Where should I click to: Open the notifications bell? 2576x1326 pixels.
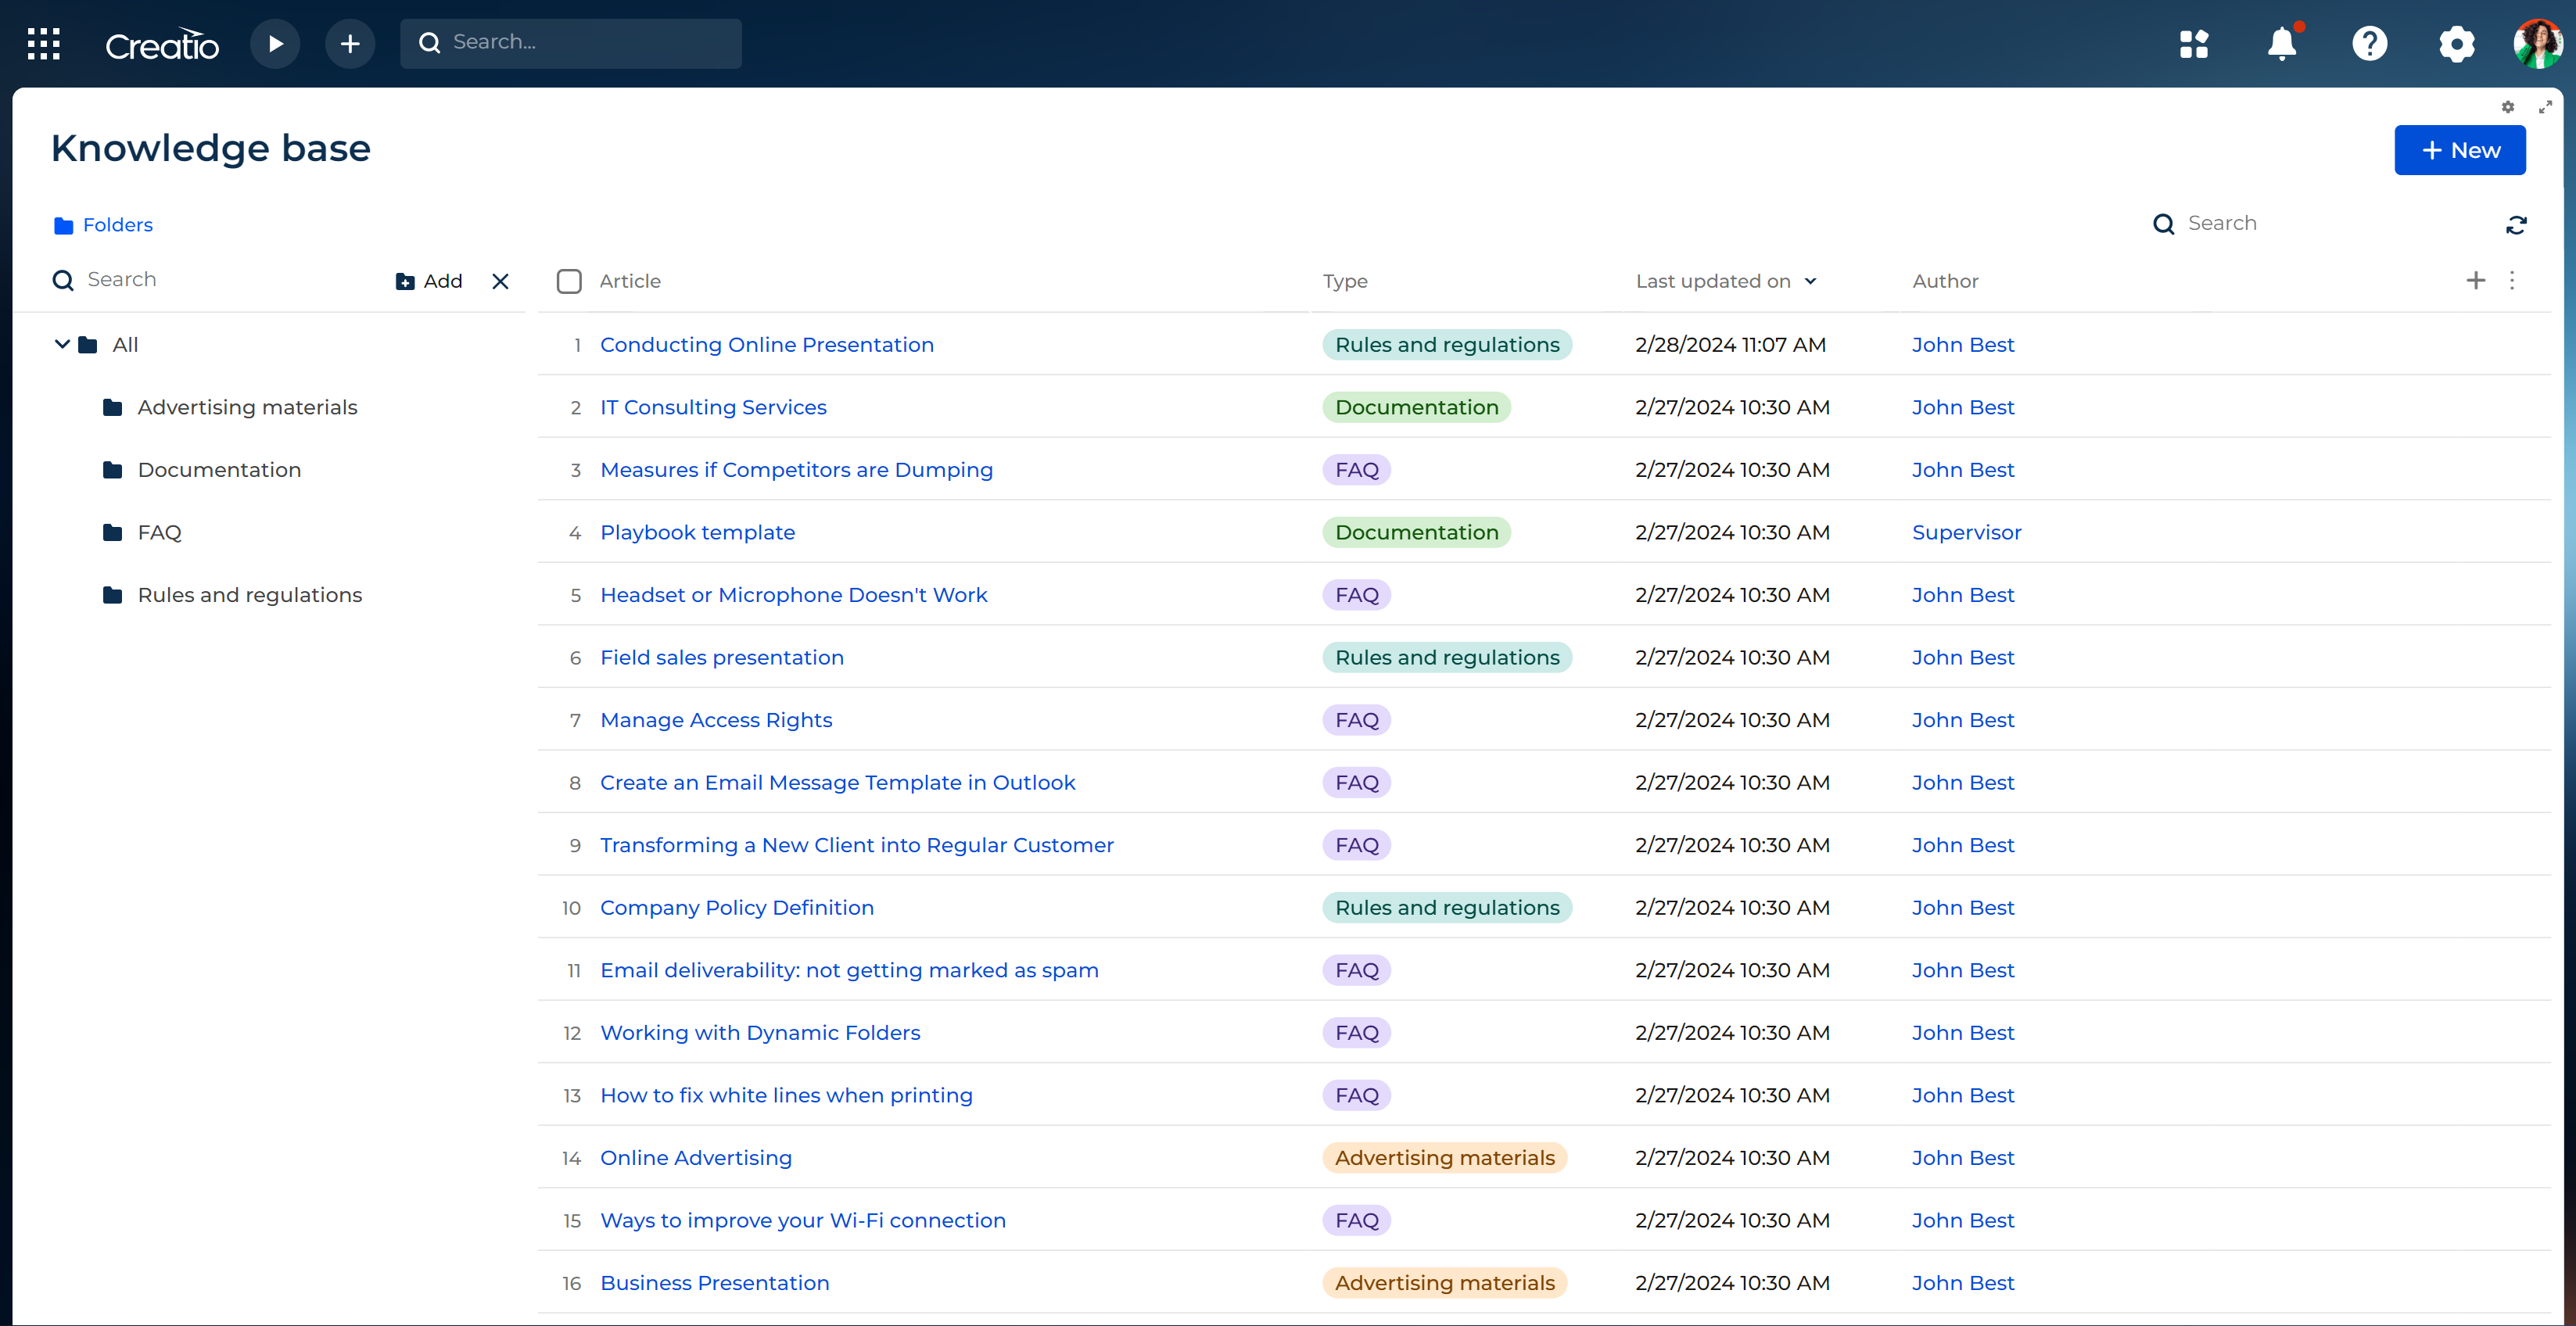[x=2282, y=44]
